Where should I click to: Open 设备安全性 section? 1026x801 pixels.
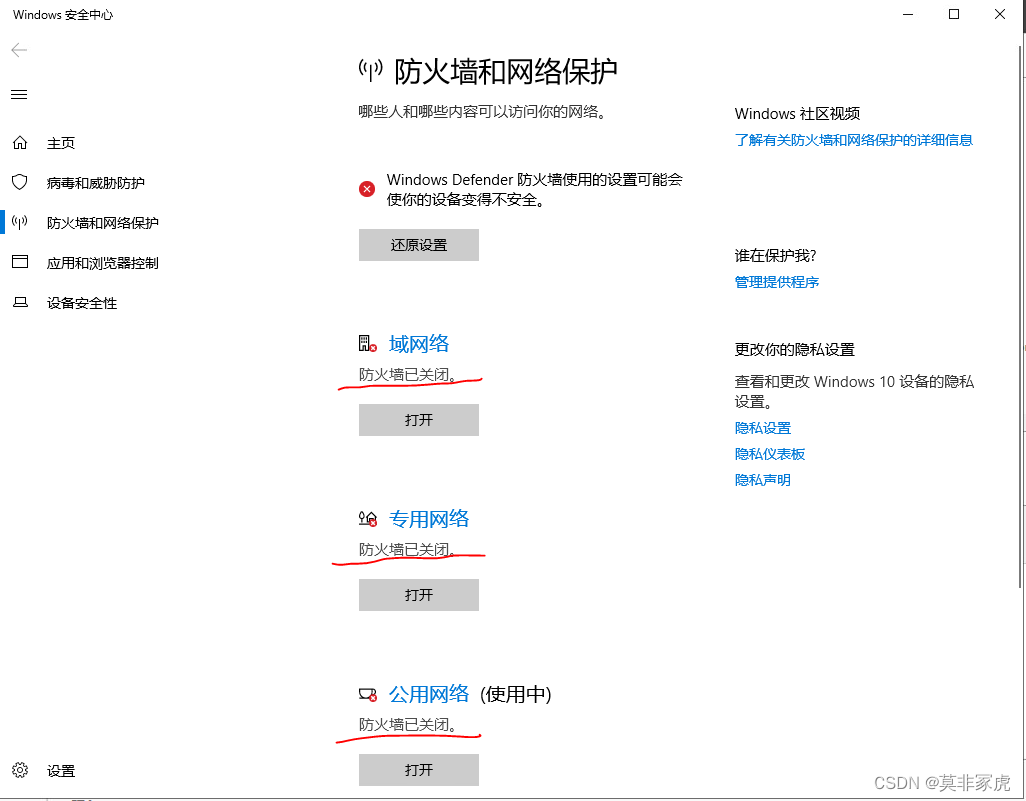(x=82, y=303)
